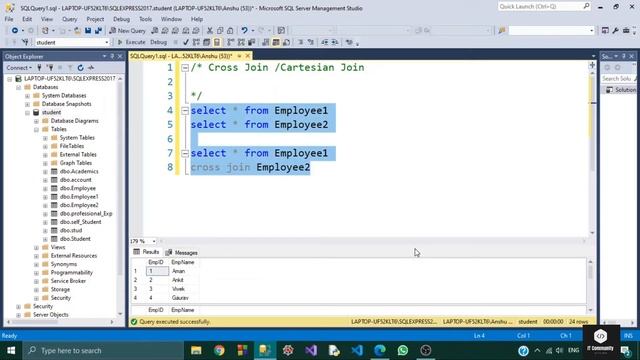Image resolution: width=640 pixels, height=360 pixels.
Task: Collapse the select statement on line 4
Action: (185, 111)
